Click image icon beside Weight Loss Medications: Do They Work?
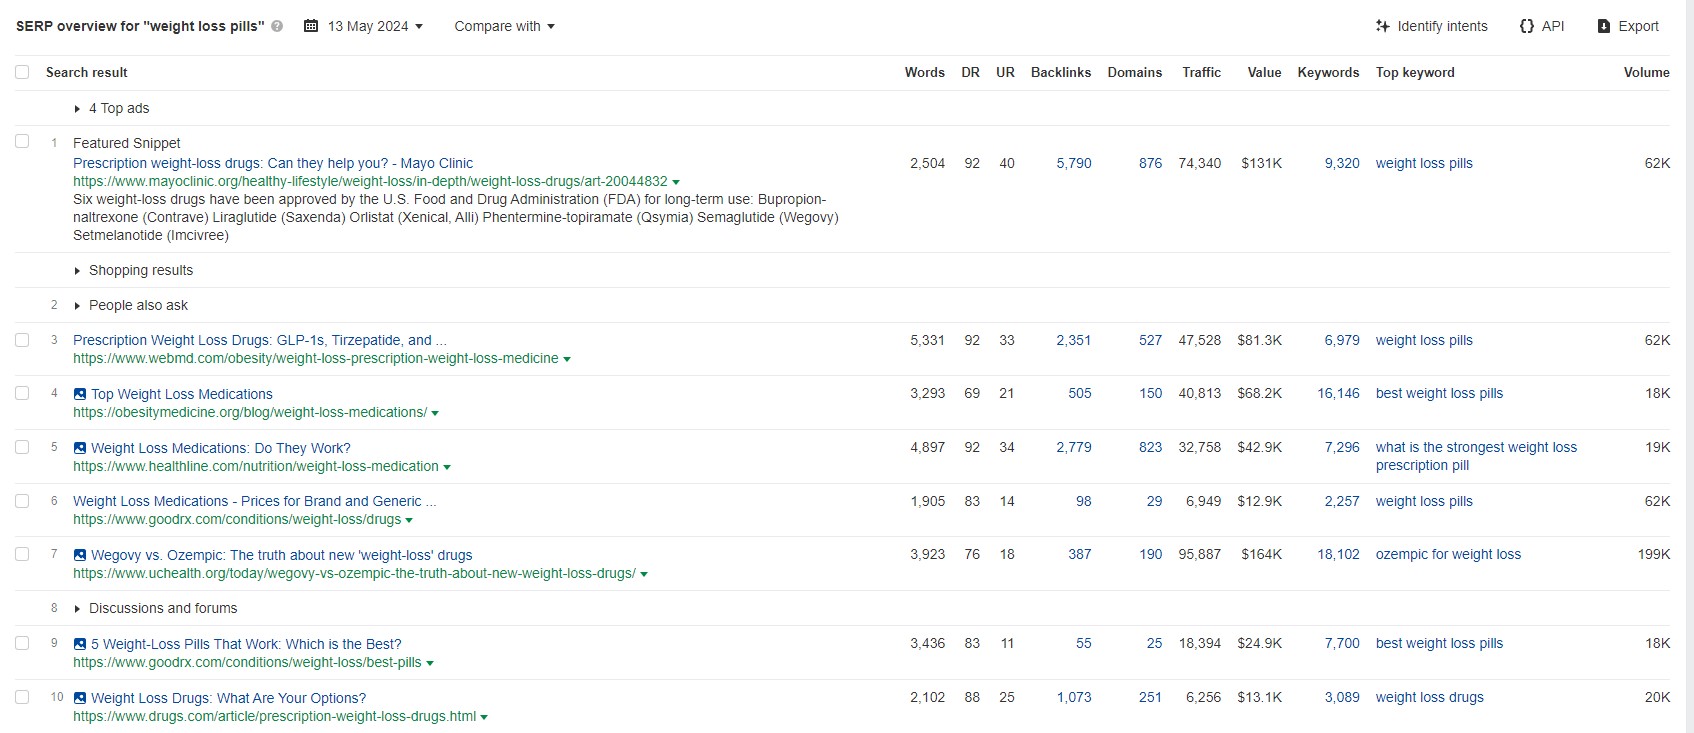 [80, 448]
